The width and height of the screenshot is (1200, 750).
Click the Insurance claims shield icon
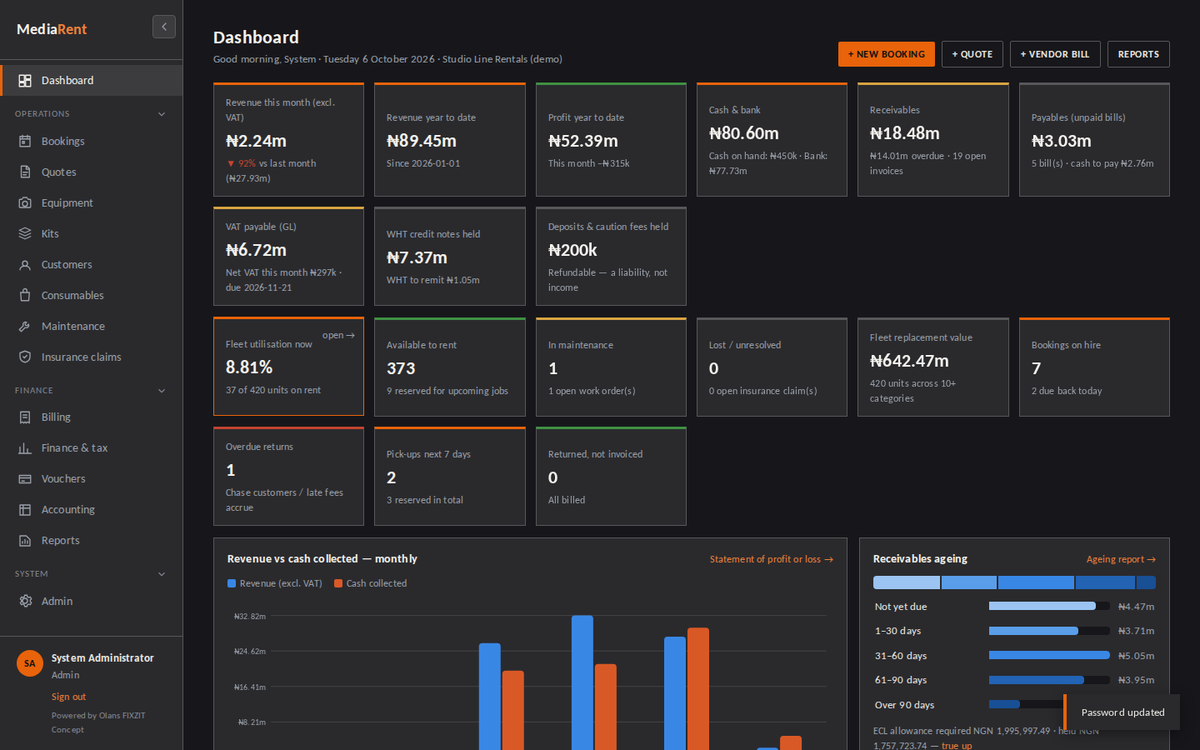tap(25, 357)
